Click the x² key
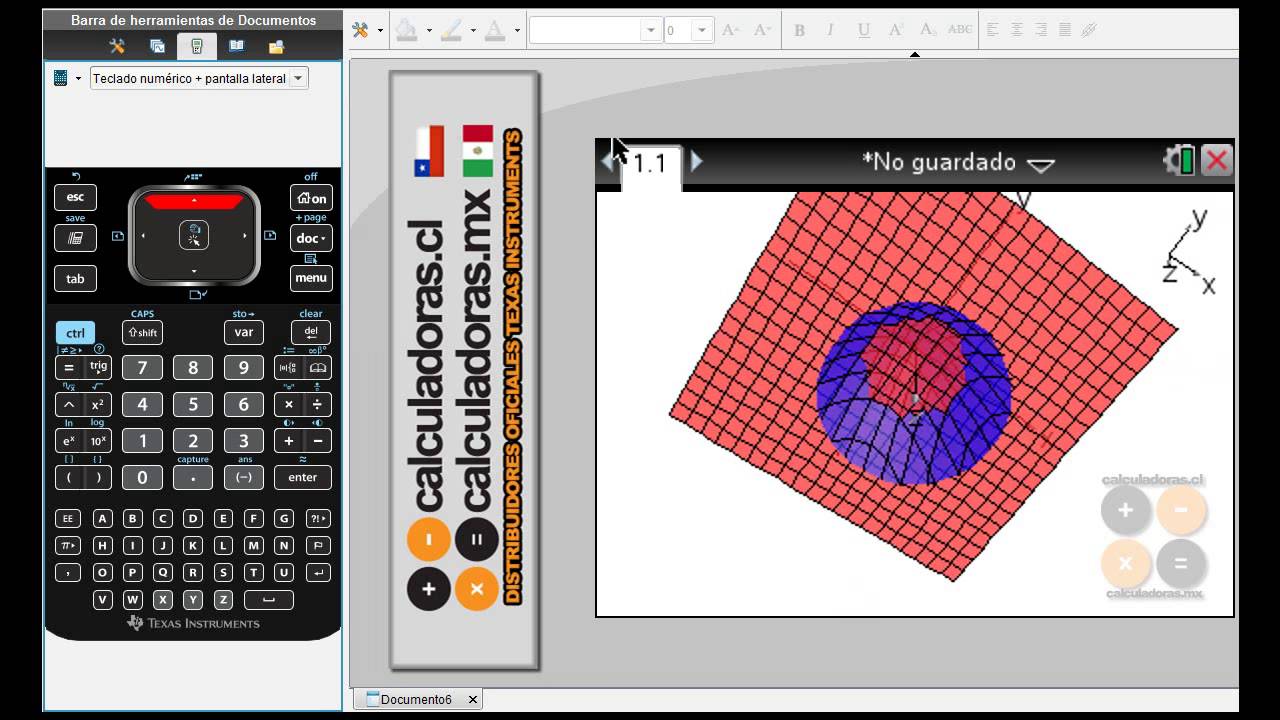The width and height of the screenshot is (1280, 720). click(98, 404)
